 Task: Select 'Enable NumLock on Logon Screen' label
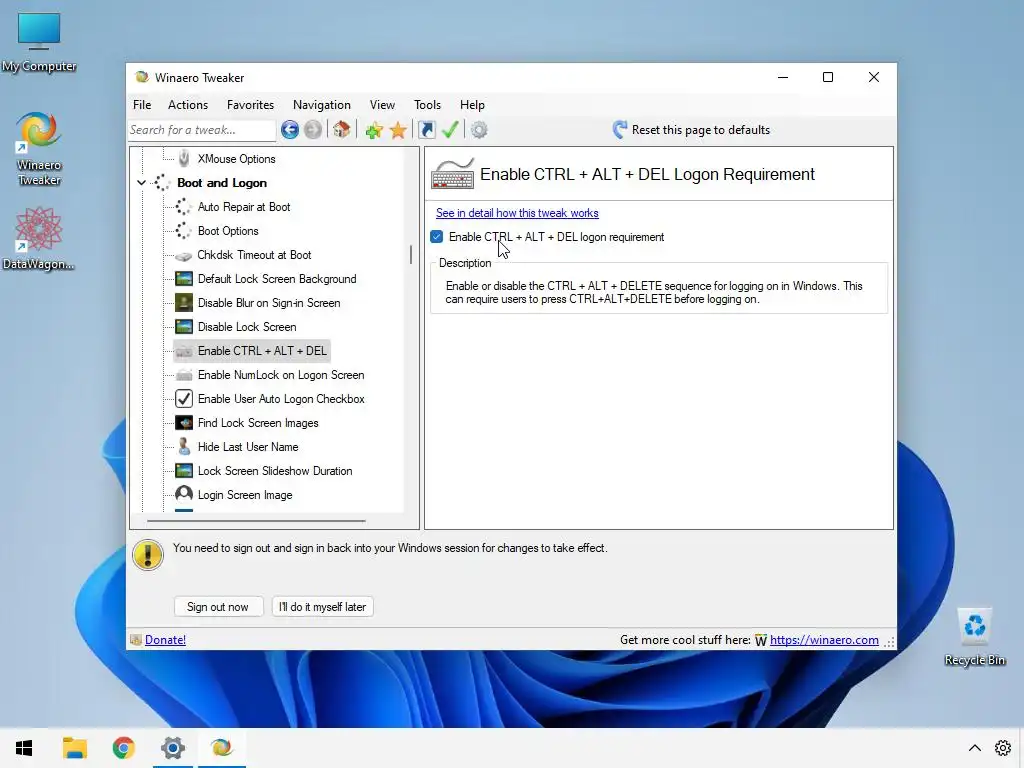point(281,375)
